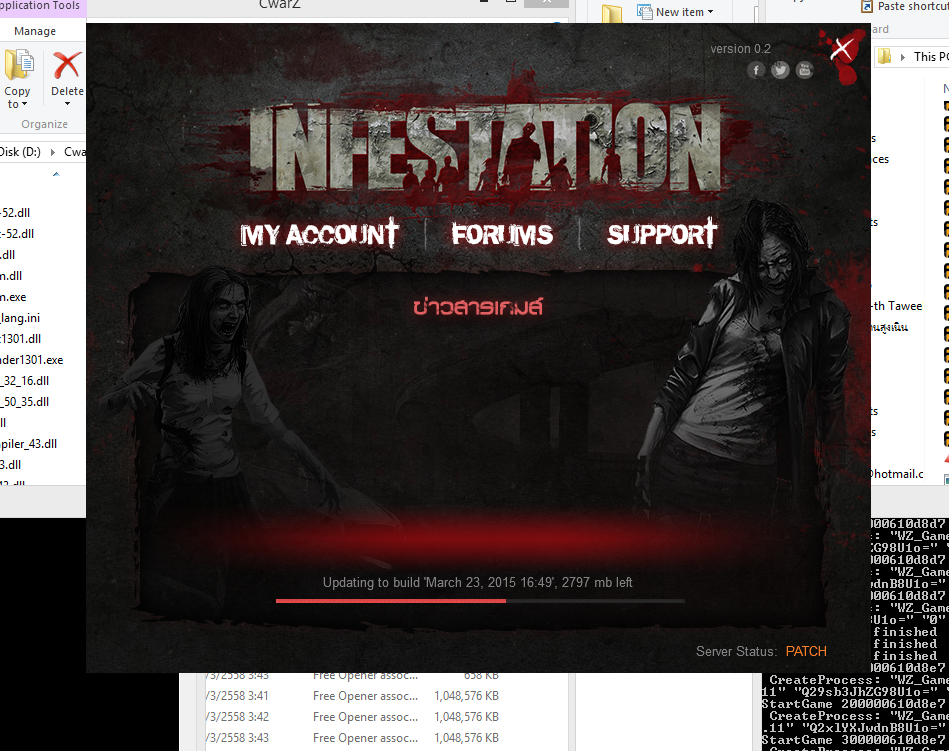The image size is (949, 751).
Task: Select the file ending in lang.ini
Action: 22,317
